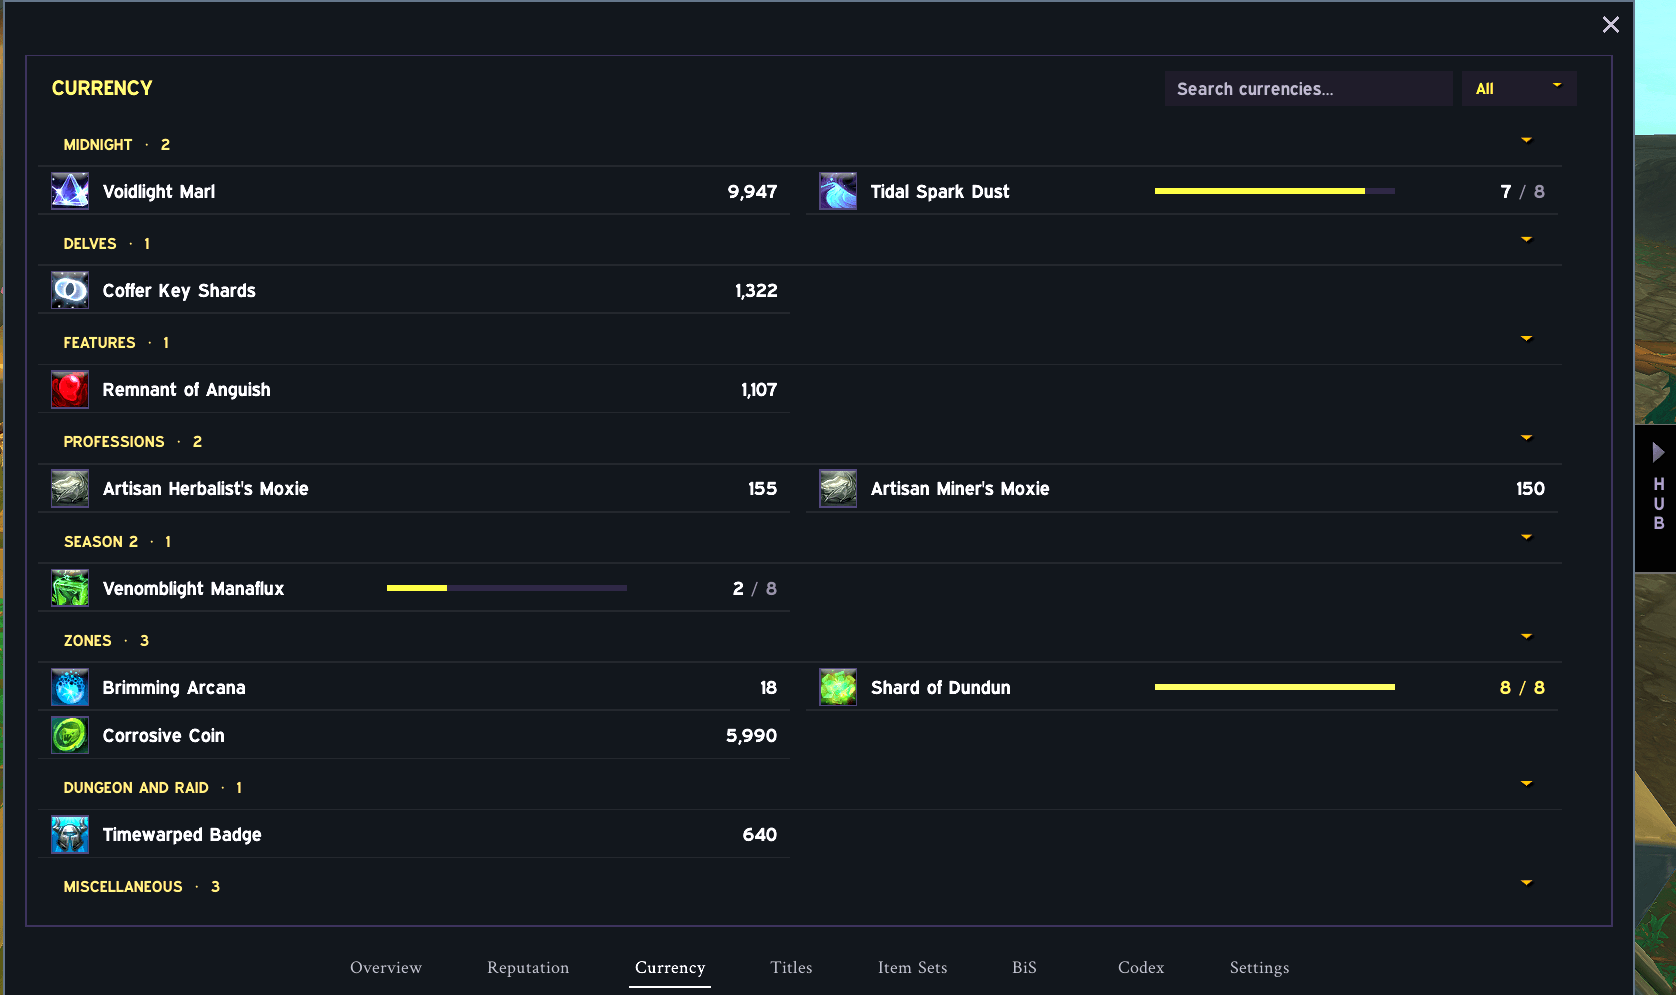Collapse the Dungeon and Raid section
Viewport: 1676px width, 995px height.
[x=1526, y=783]
